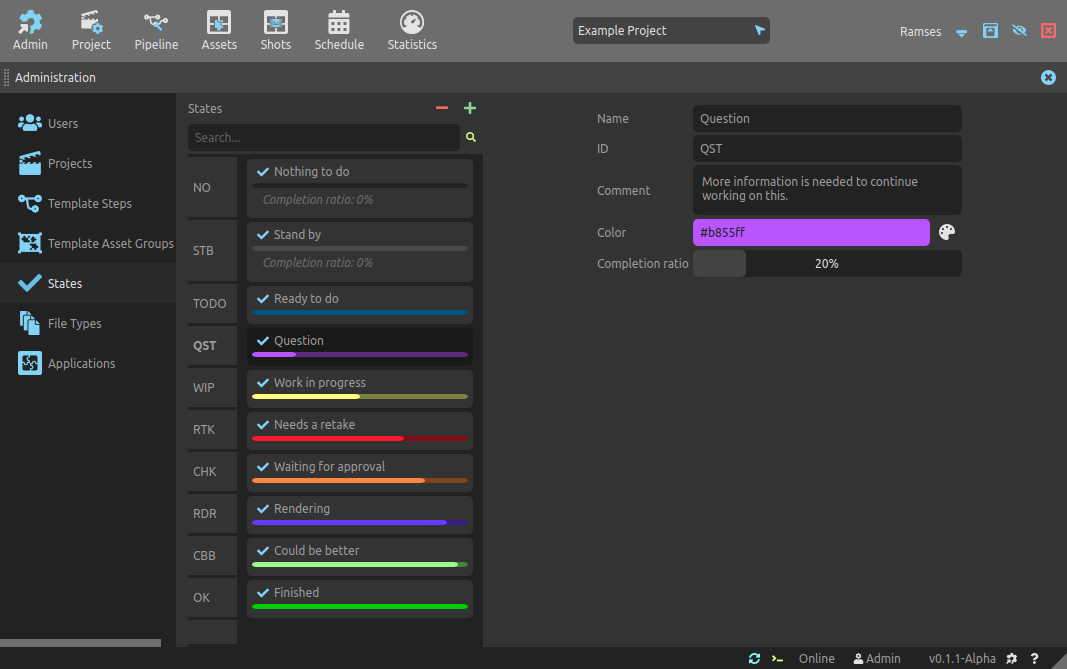The image size is (1067, 669).
Task: Click the red minus remove state icon
Action: pyautogui.click(x=442, y=108)
